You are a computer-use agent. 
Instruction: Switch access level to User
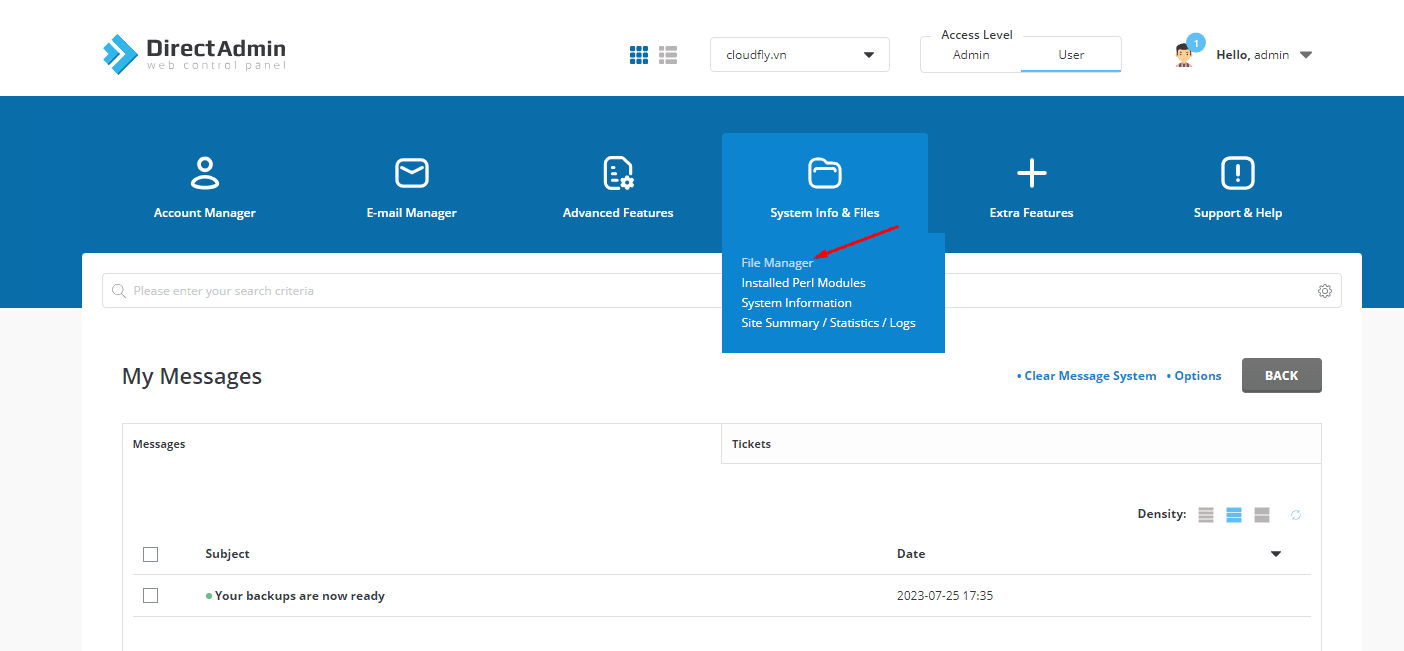click(x=1071, y=55)
